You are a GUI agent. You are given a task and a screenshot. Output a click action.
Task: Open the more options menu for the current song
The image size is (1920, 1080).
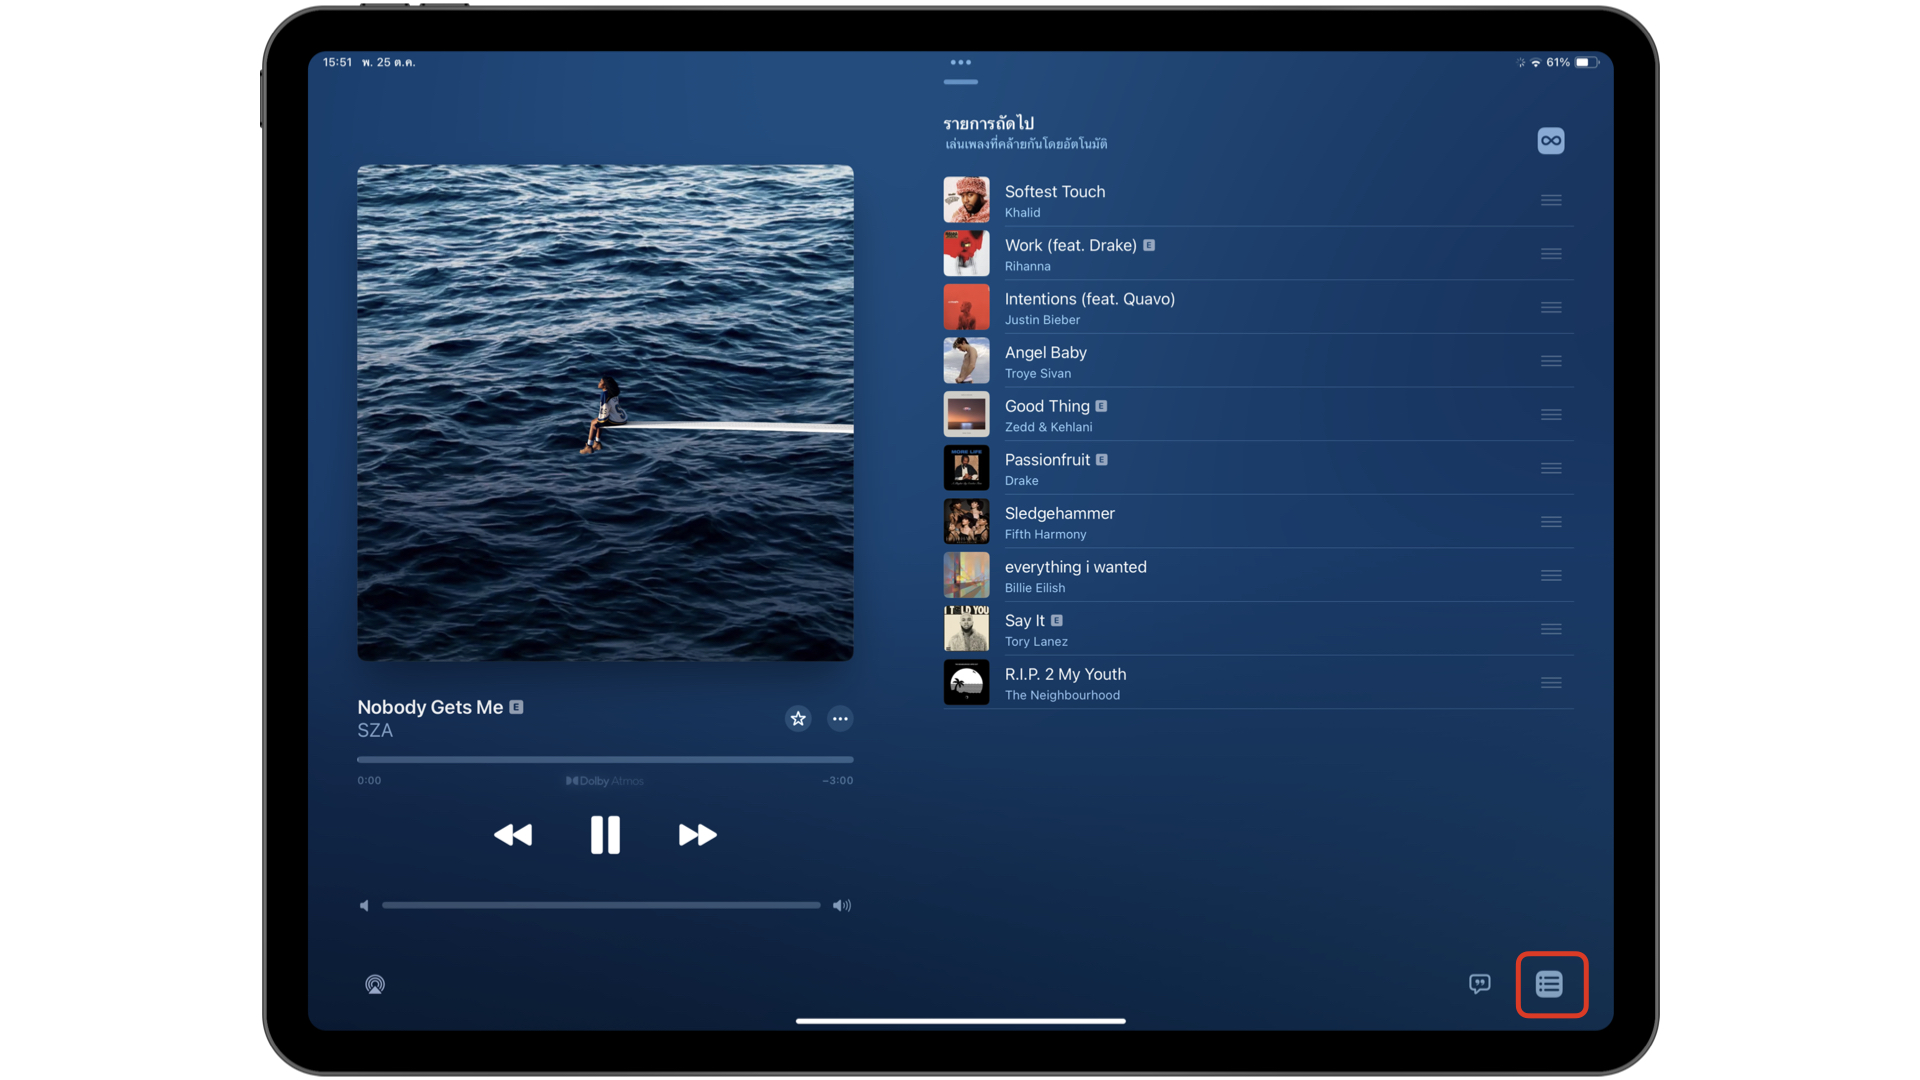(840, 718)
